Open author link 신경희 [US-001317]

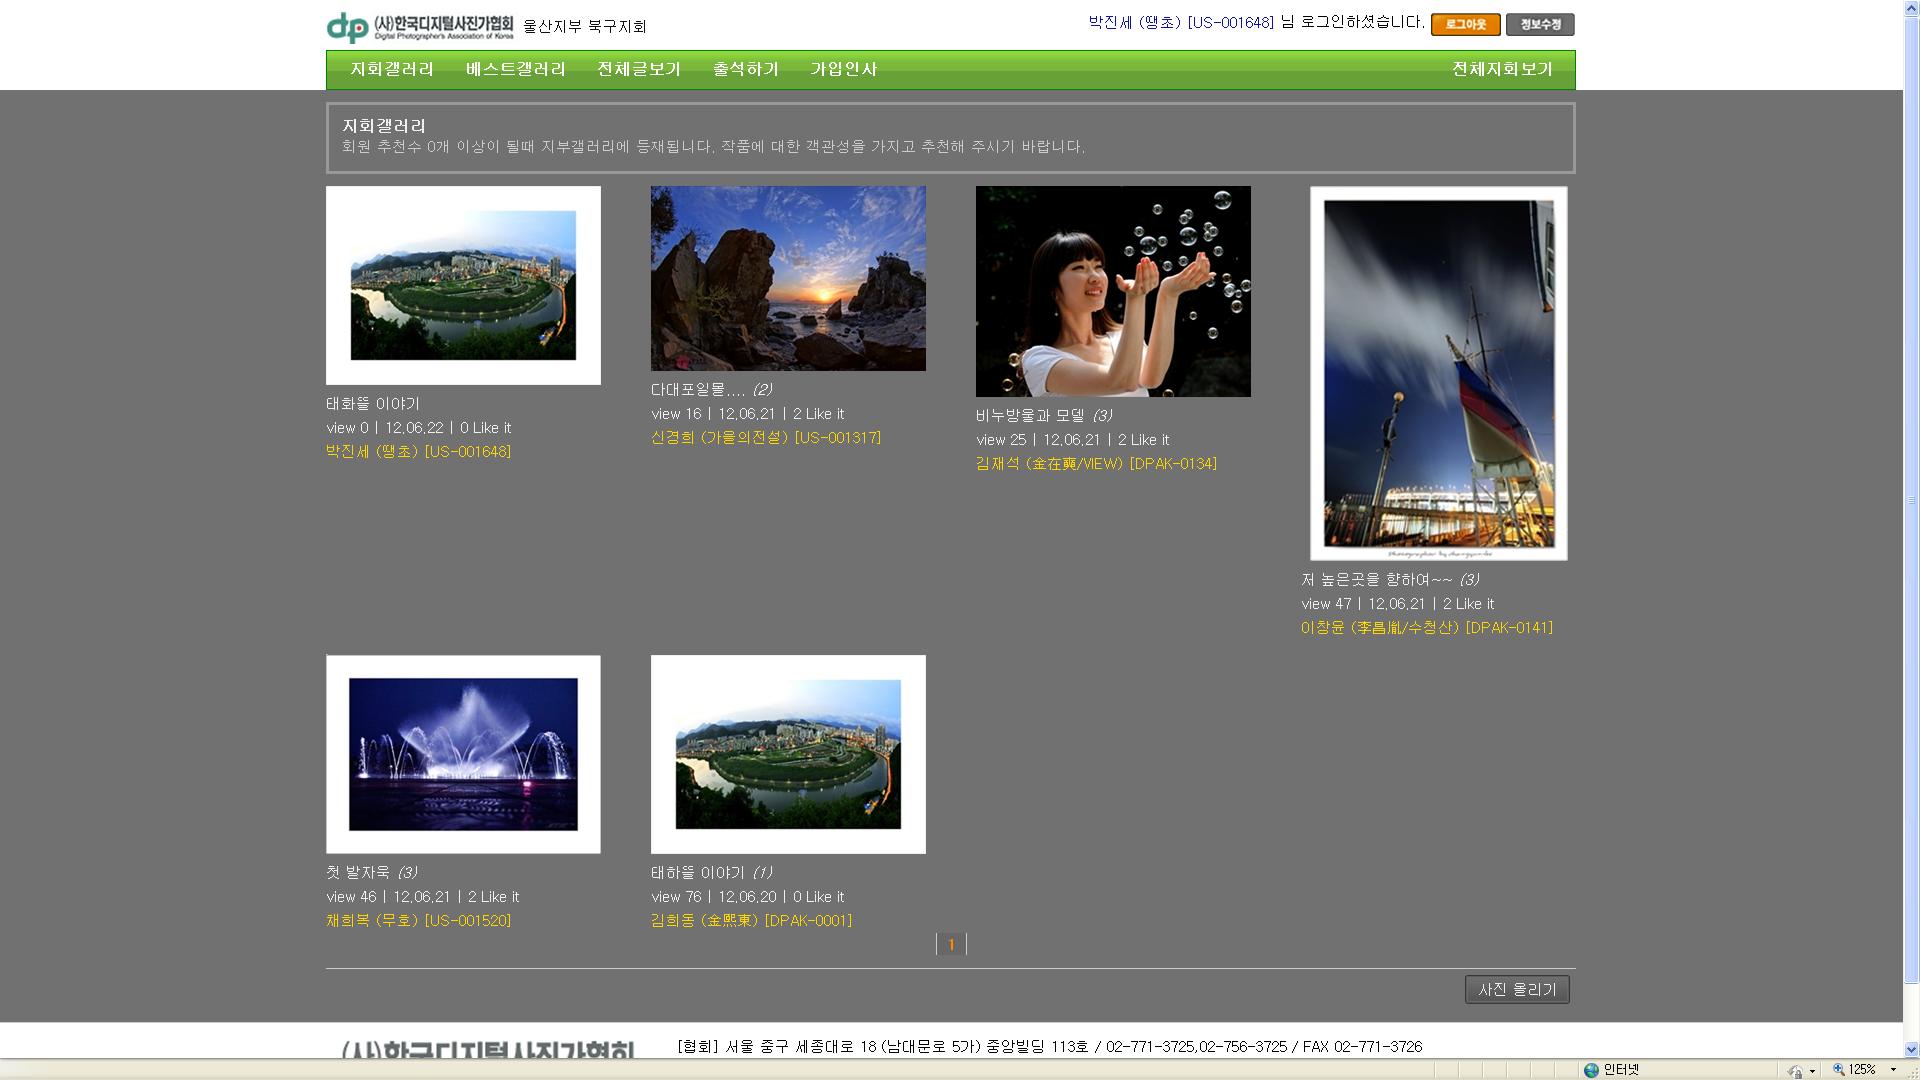click(x=765, y=438)
